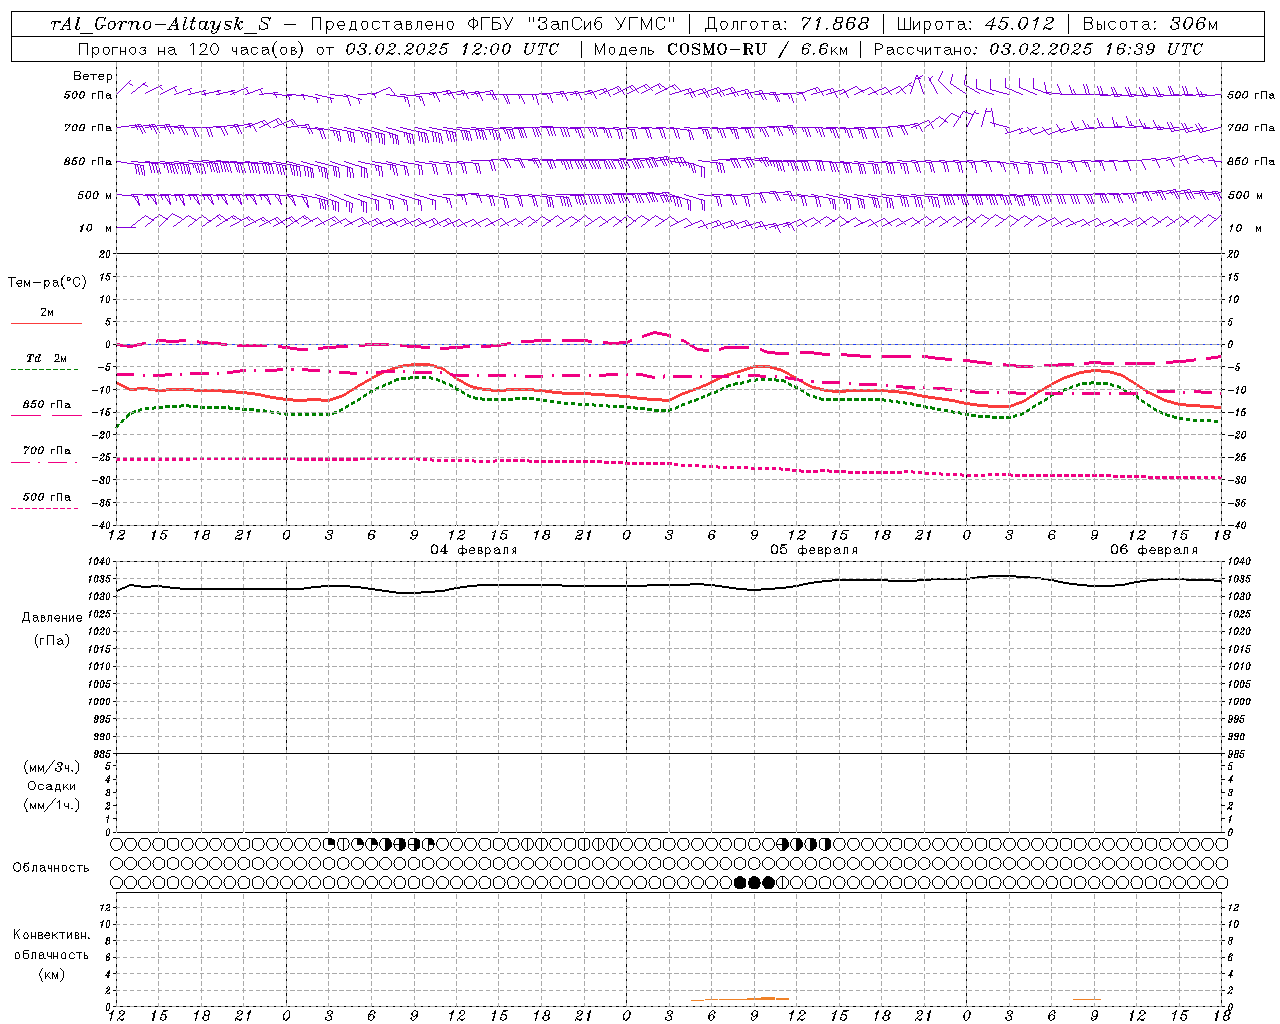The height and width of the screenshot is (1024, 1280).
Task: Click the Конвективн. label of convective cloud panel
Action: [51, 935]
